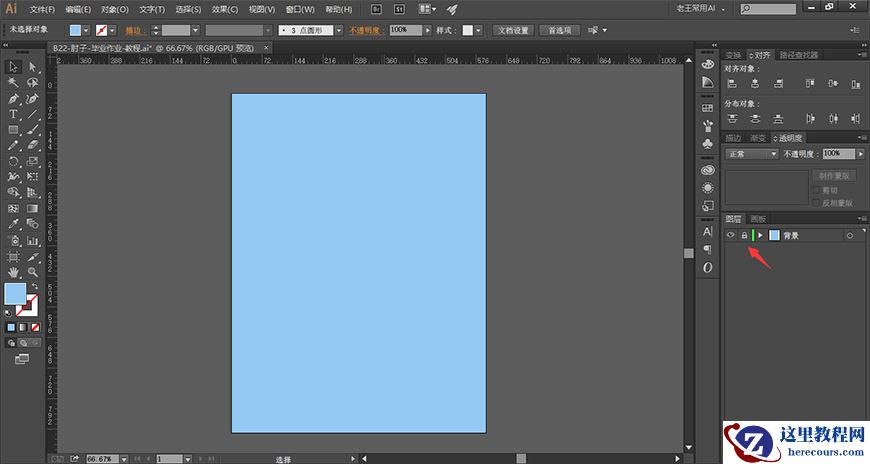Hide the 背景 layer with eye icon
870x464 pixels.
click(x=731, y=235)
